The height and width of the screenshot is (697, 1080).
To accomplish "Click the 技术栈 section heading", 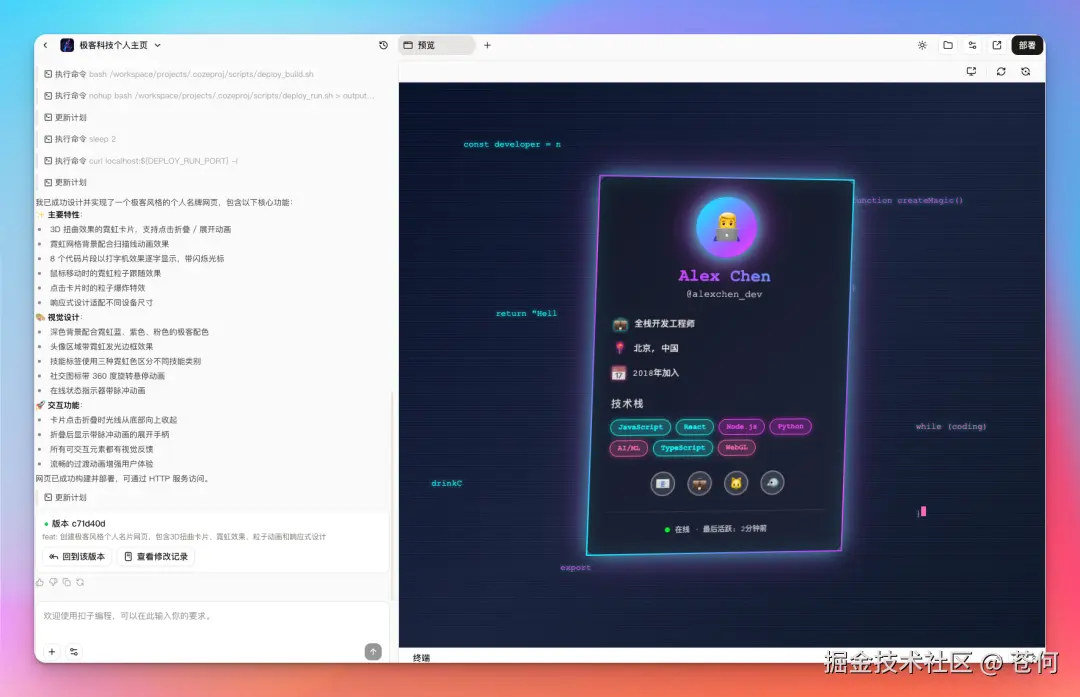I will coord(627,404).
